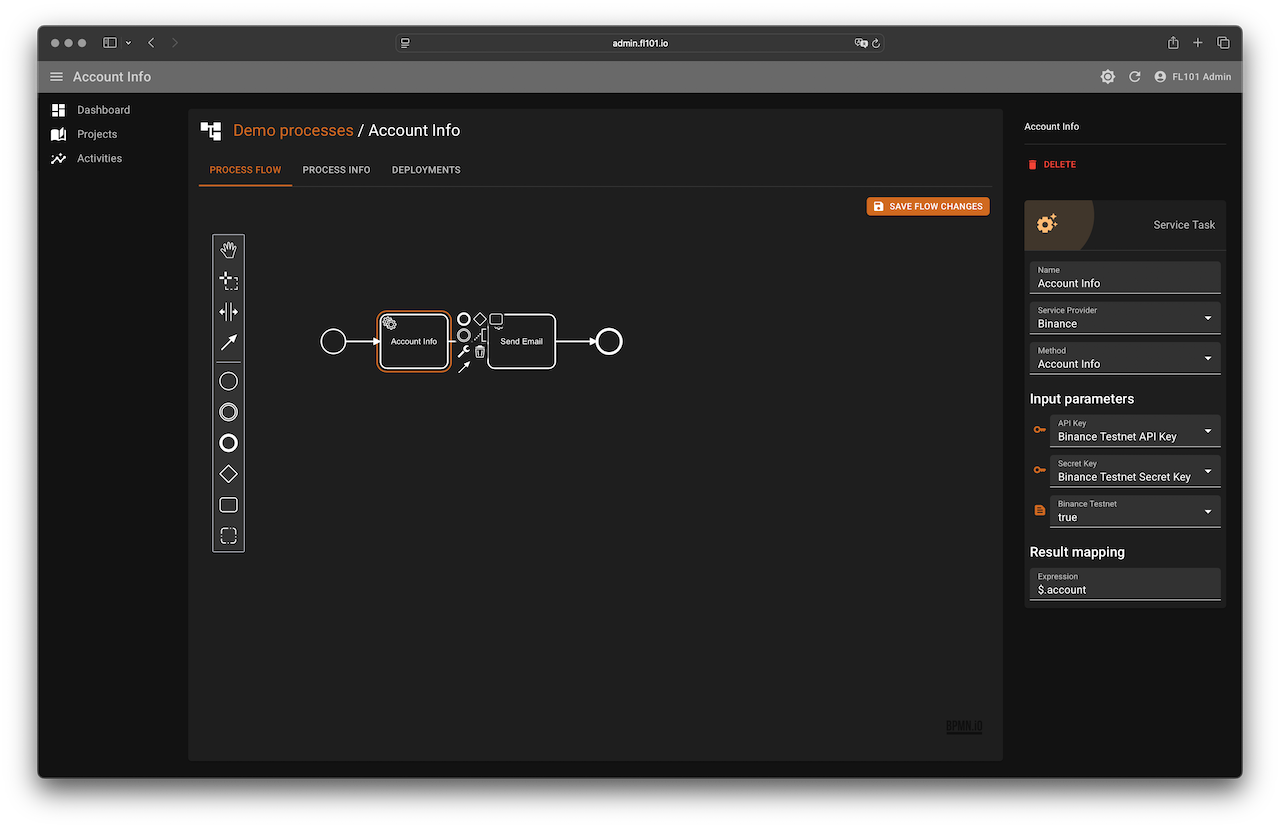Viewport: 1280px width, 828px height.
Task: Click Save Flow Changes button
Action: 928,206
